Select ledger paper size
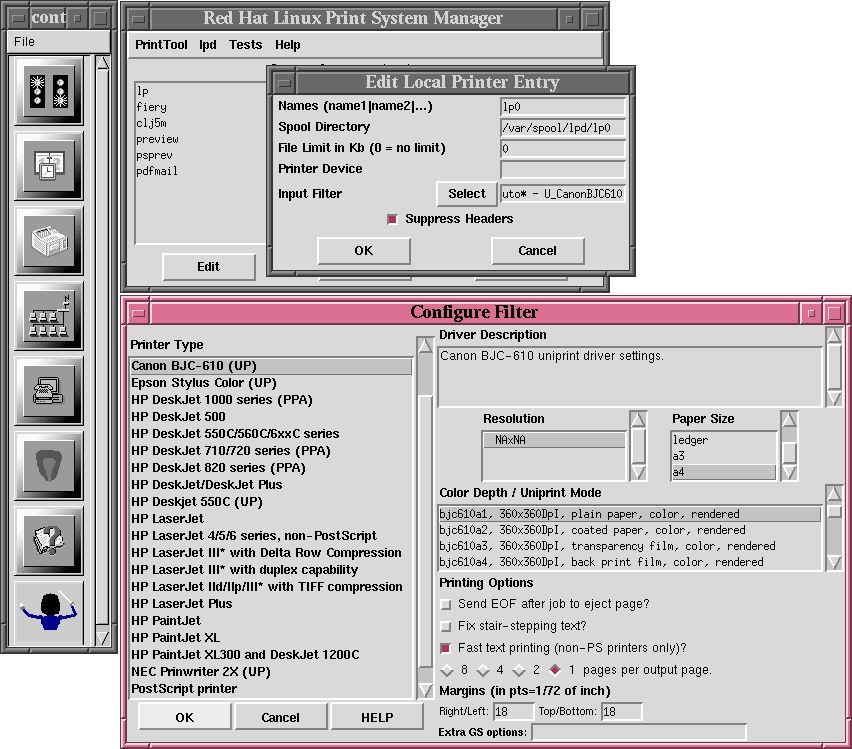 723,440
